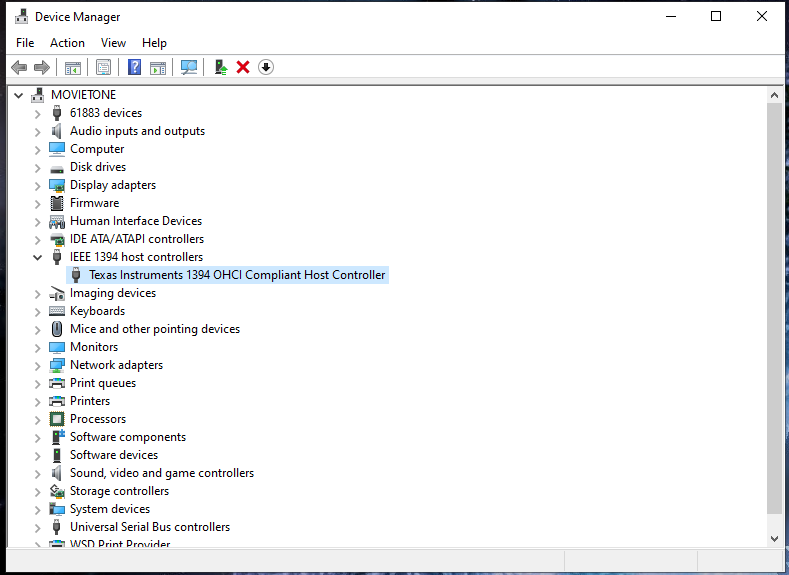789x575 pixels.
Task: Click the red X Uninstall device icon
Action: (243, 67)
